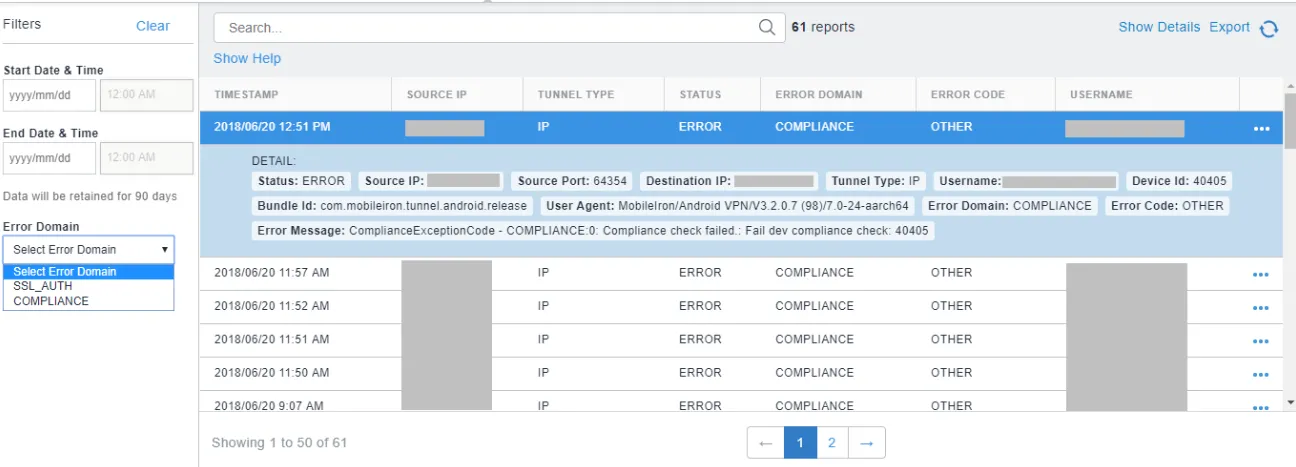Select the 2018/06/20 11:52 AM row
The image size is (1296, 467).
740,307
